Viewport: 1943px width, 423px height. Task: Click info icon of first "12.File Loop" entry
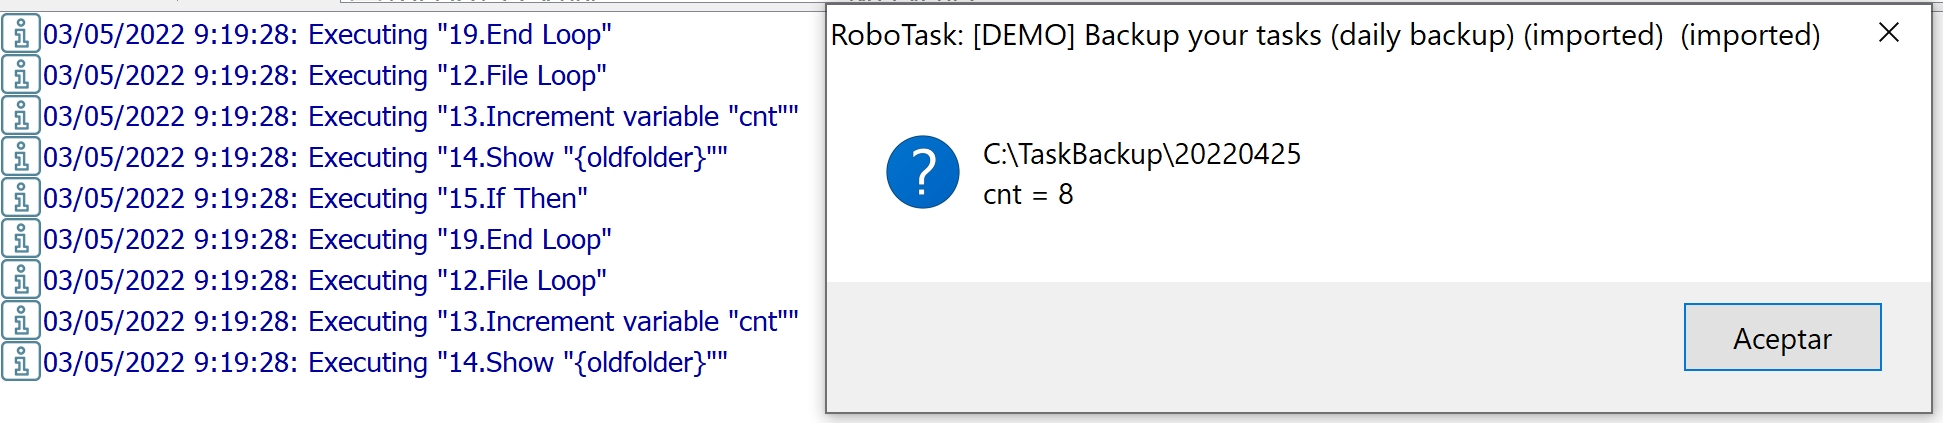tap(21, 75)
